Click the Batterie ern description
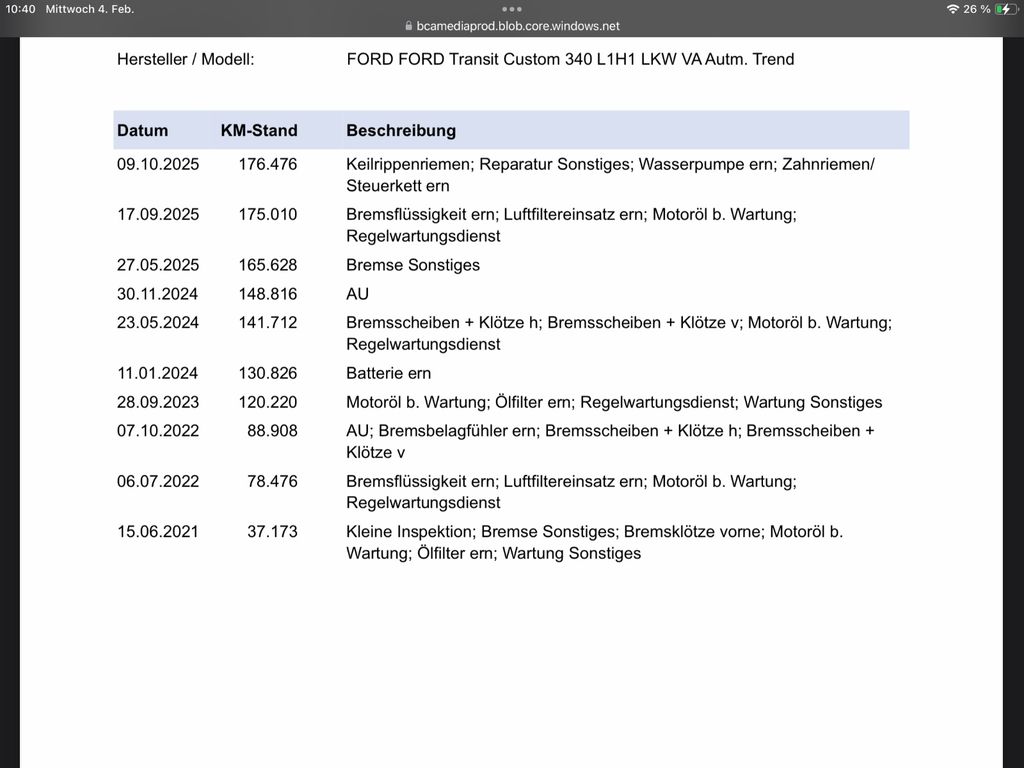 (x=388, y=373)
